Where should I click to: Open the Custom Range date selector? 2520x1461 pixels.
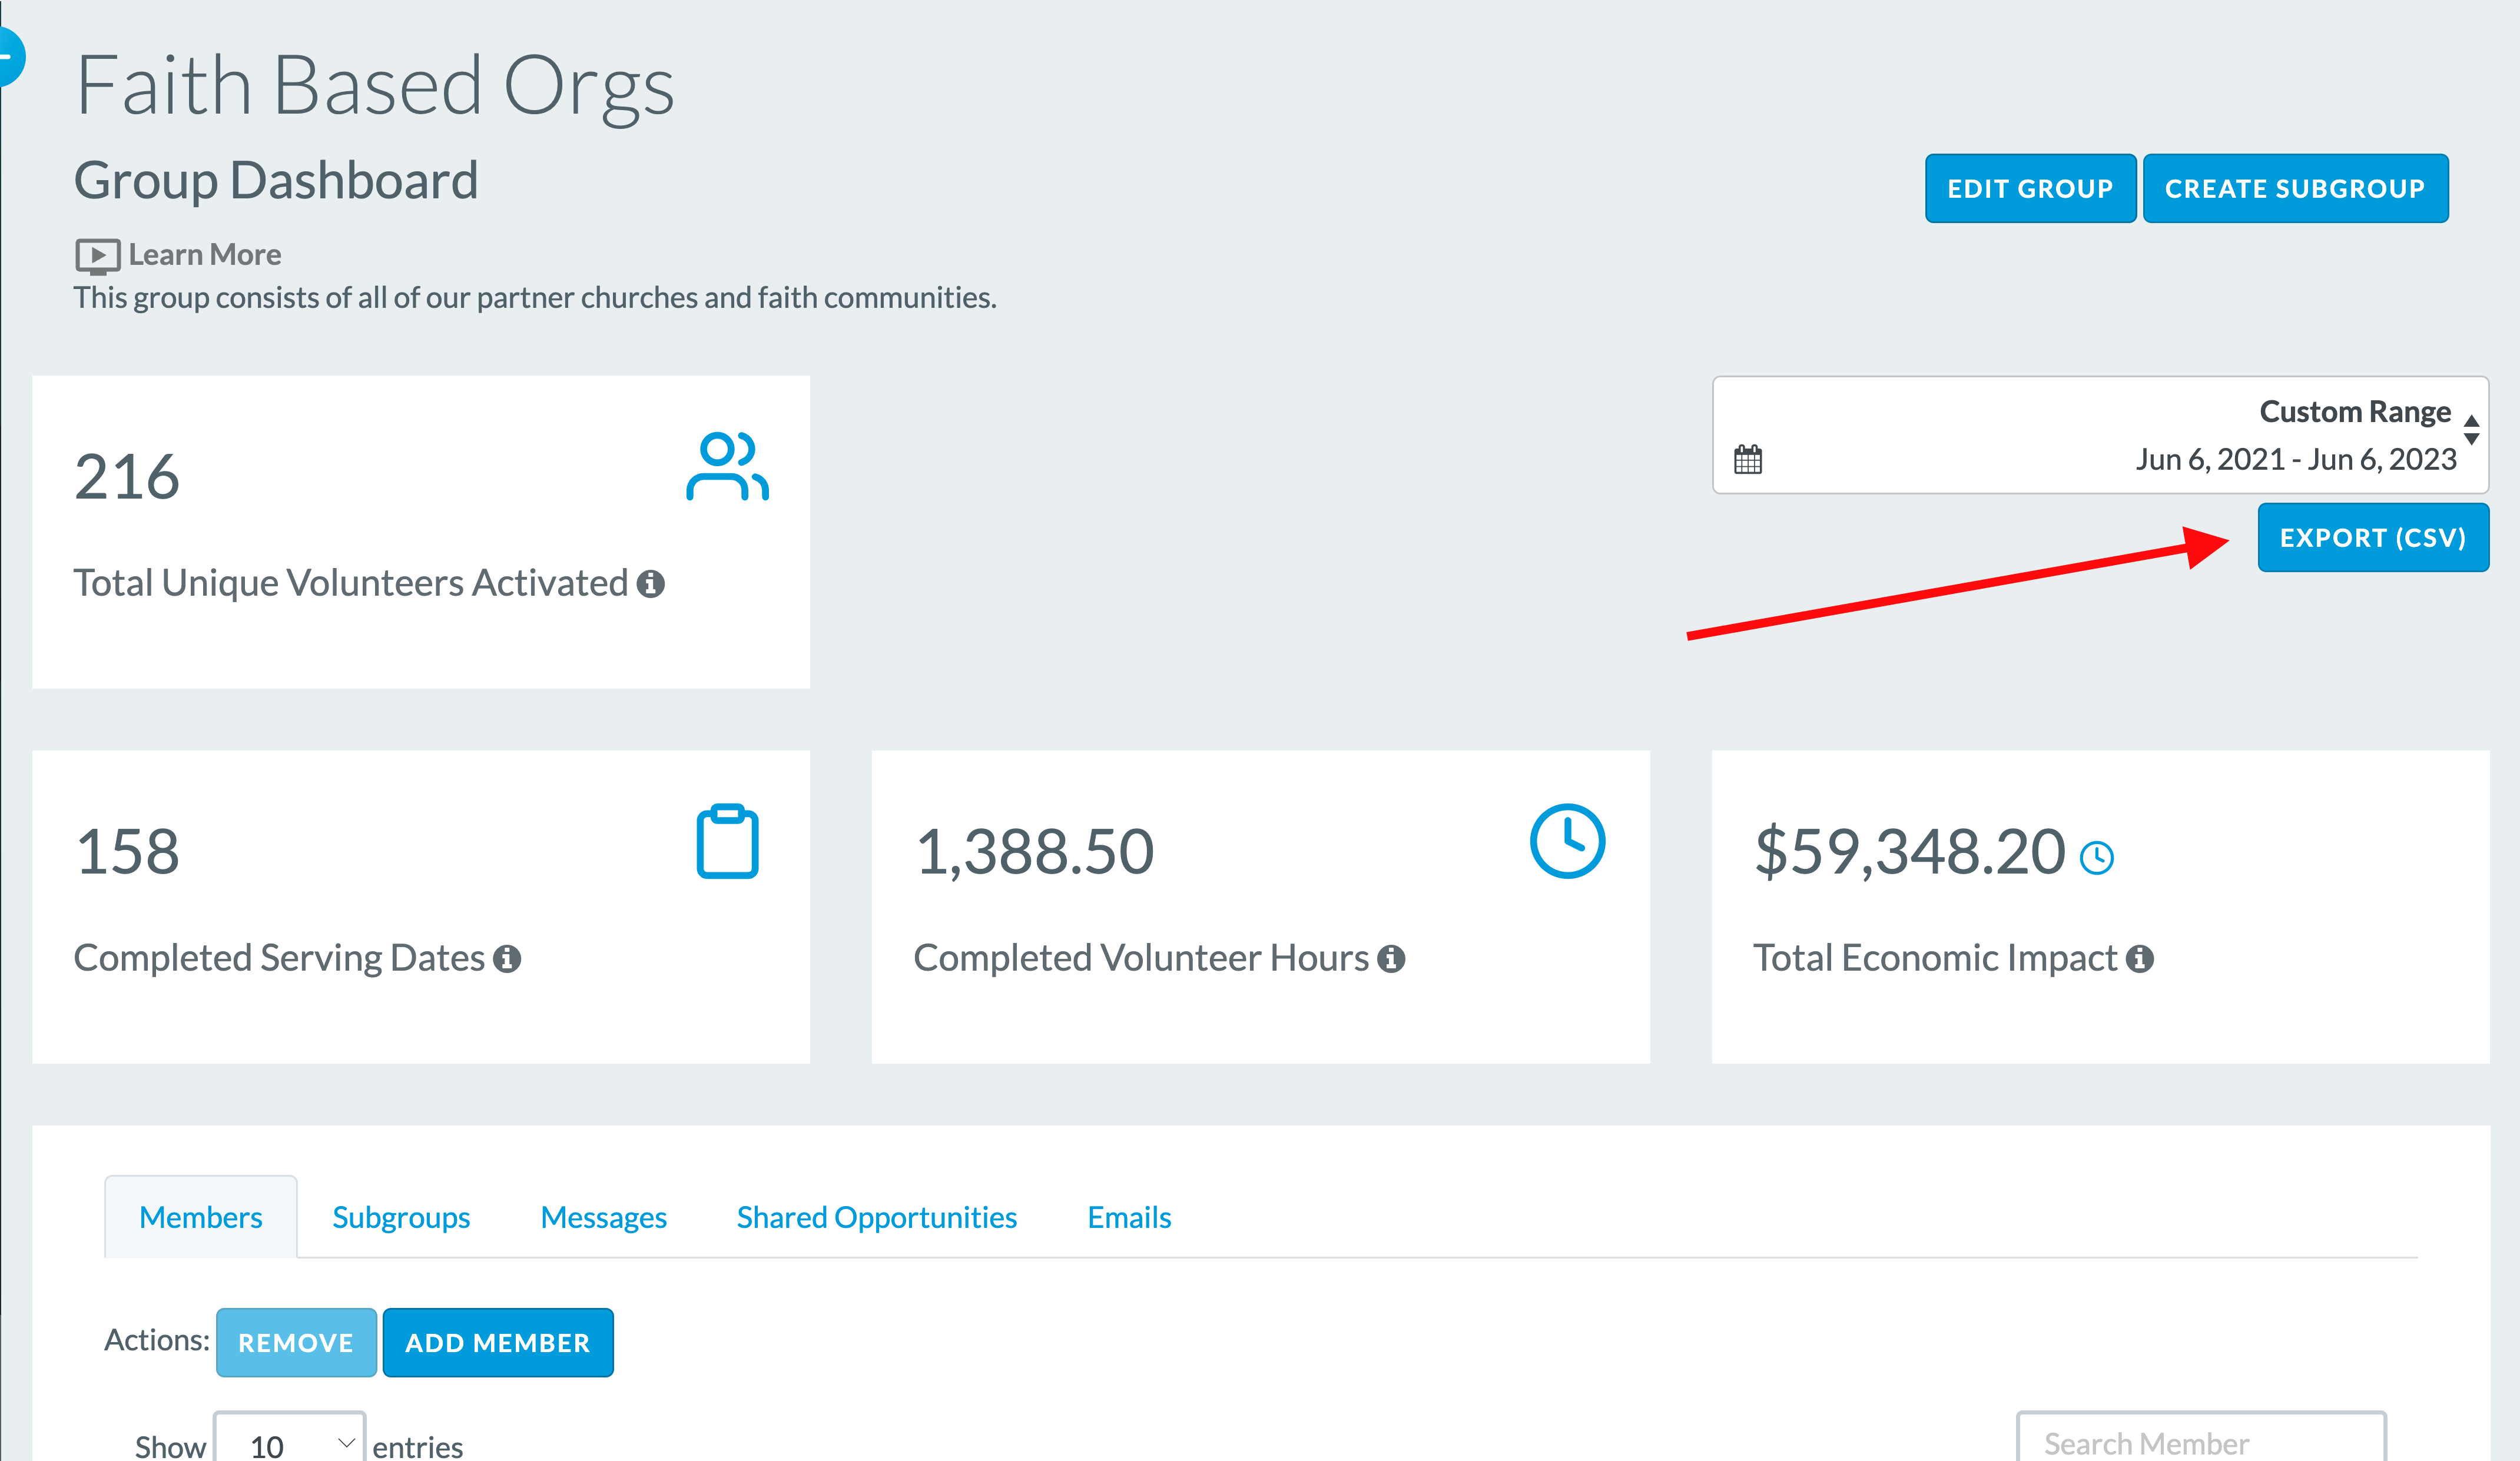pos(2100,435)
